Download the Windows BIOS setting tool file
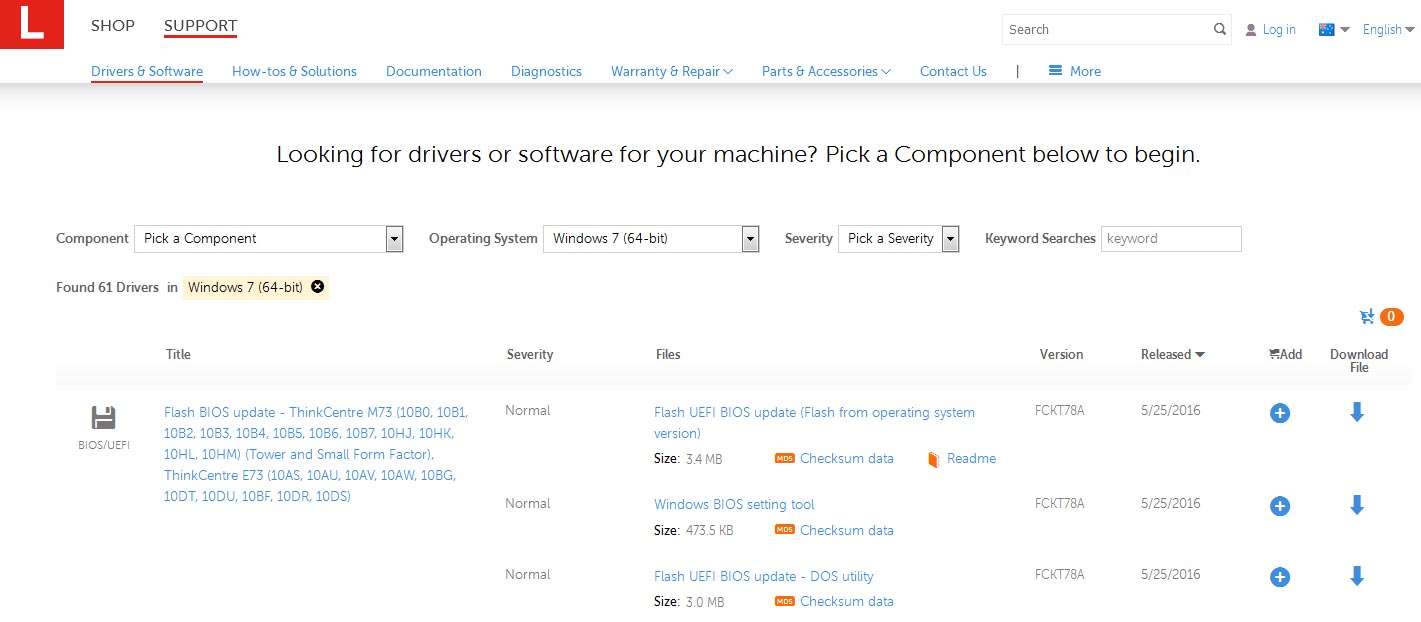Screen dimensions: 1421x622 point(1357,505)
